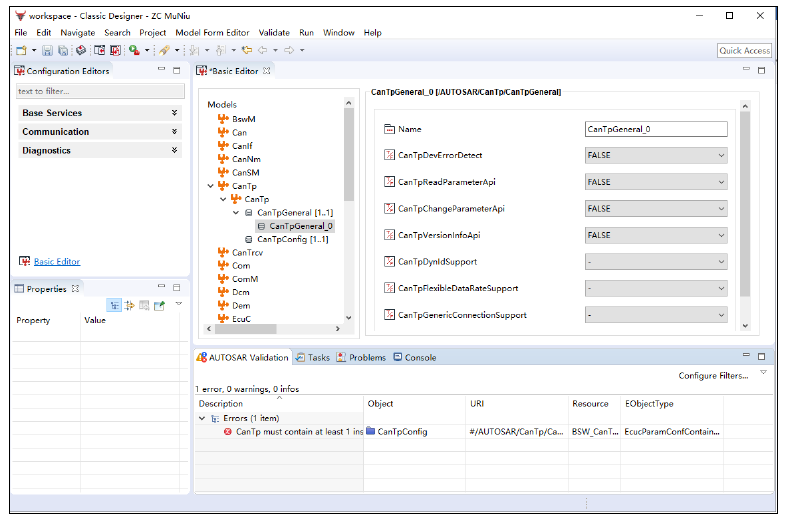Open the Navigate menu
The width and height of the screenshot is (785, 522).
(78, 33)
